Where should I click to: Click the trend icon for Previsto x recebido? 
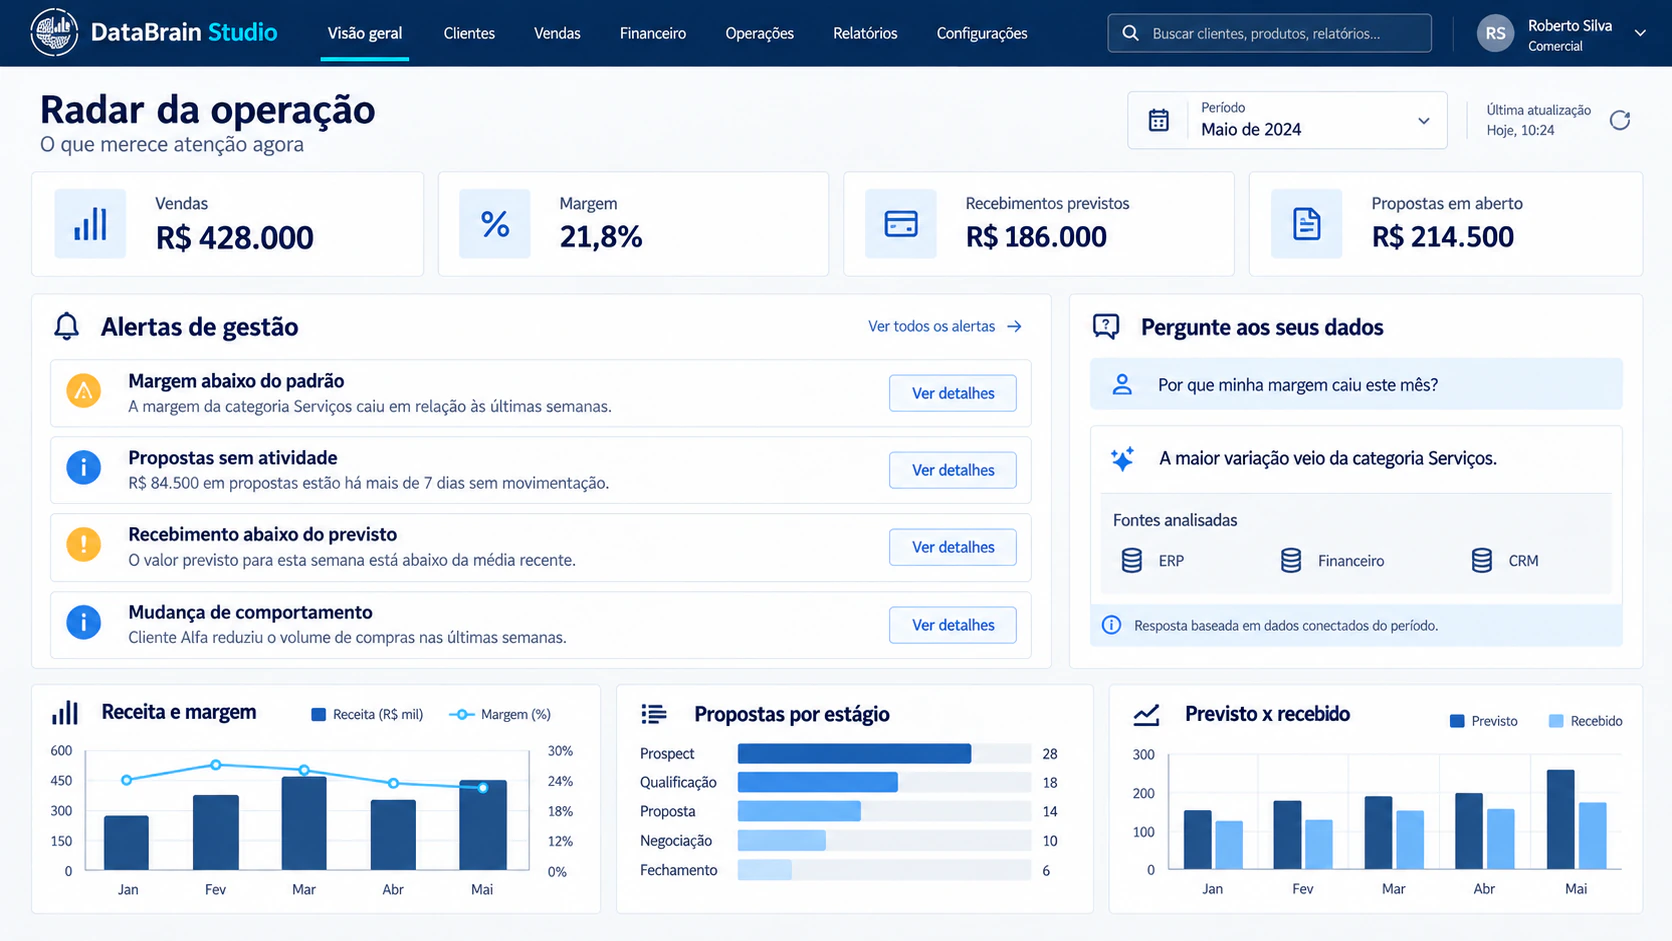pos(1146,714)
